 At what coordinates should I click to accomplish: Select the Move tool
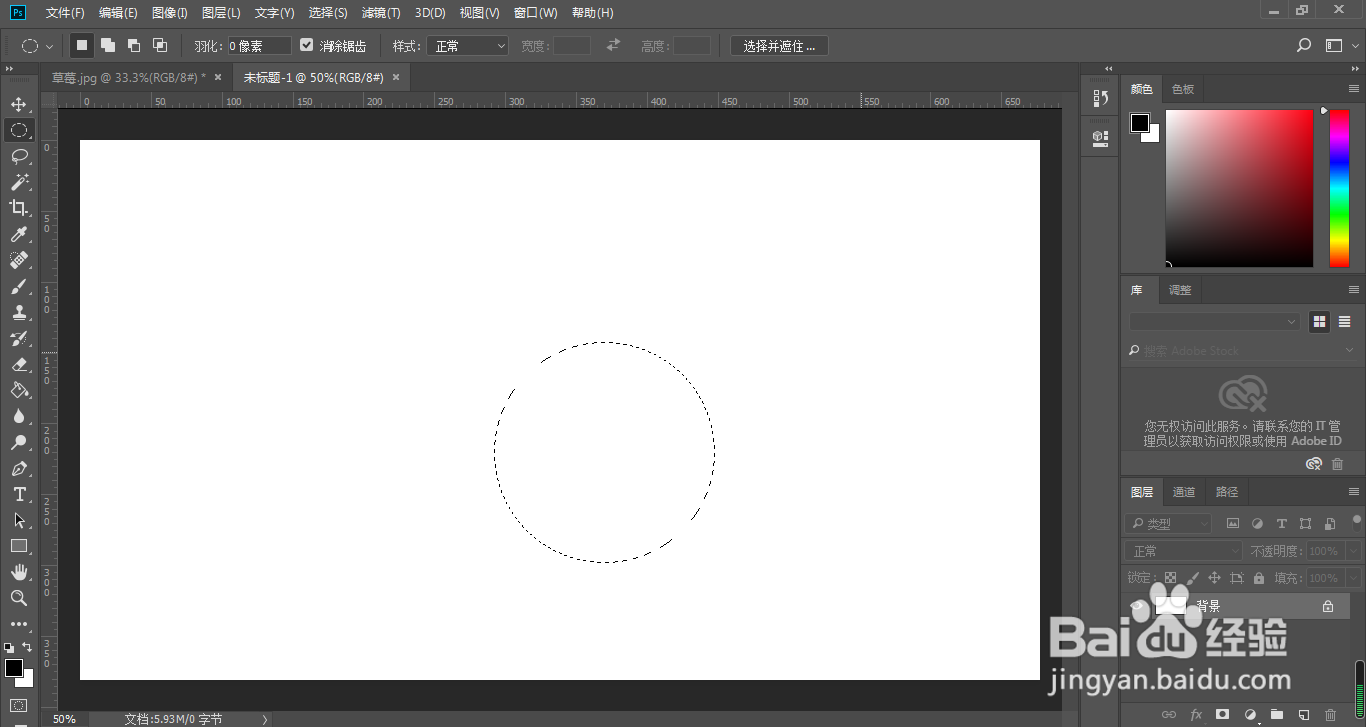point(19,104)
